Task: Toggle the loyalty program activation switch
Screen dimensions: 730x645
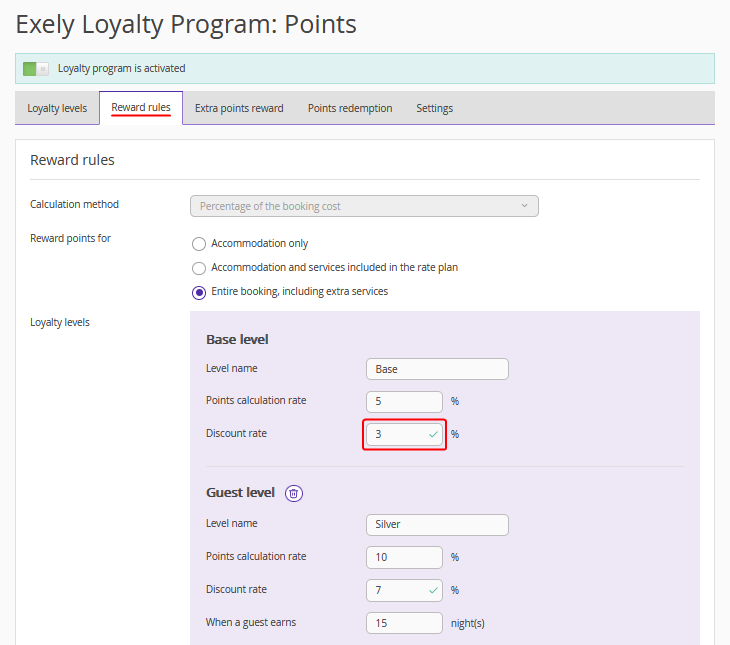Action: [36, 69]
